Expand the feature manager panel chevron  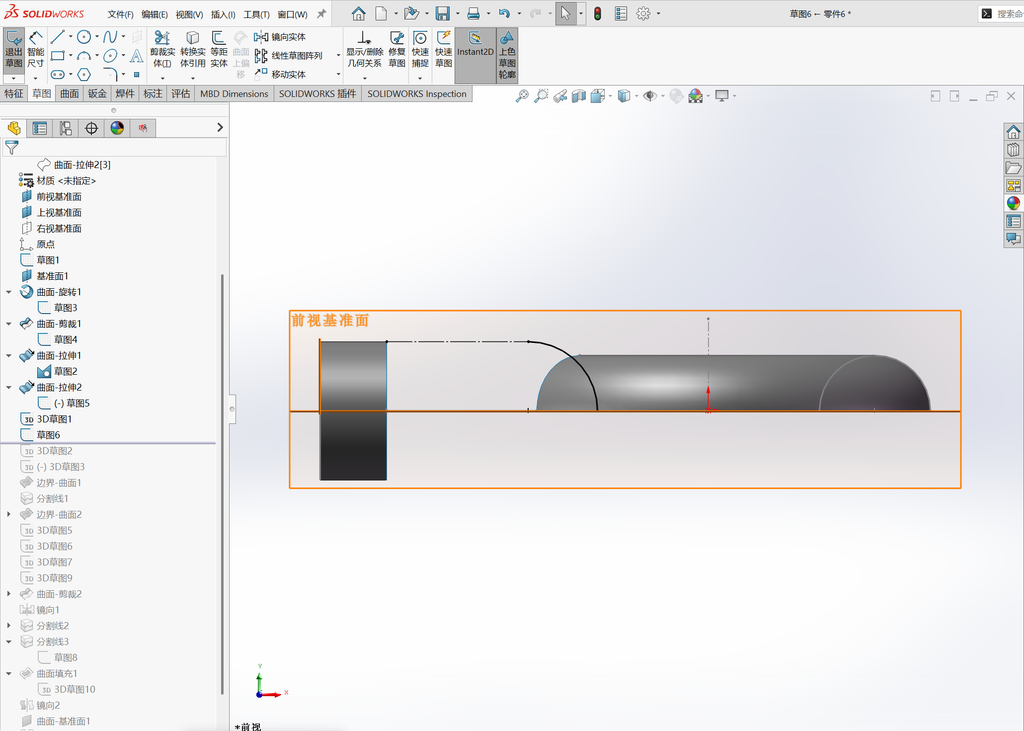220,128
